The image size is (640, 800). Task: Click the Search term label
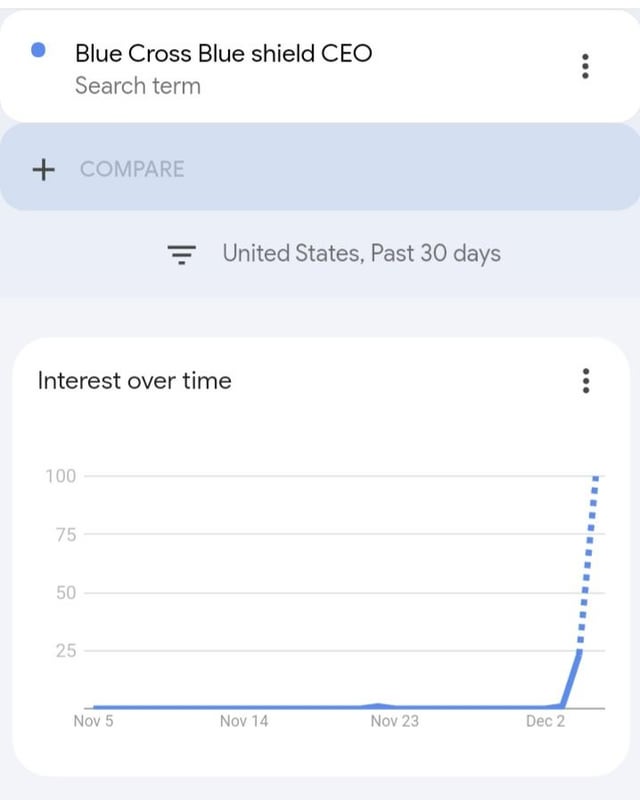point(137,86)
